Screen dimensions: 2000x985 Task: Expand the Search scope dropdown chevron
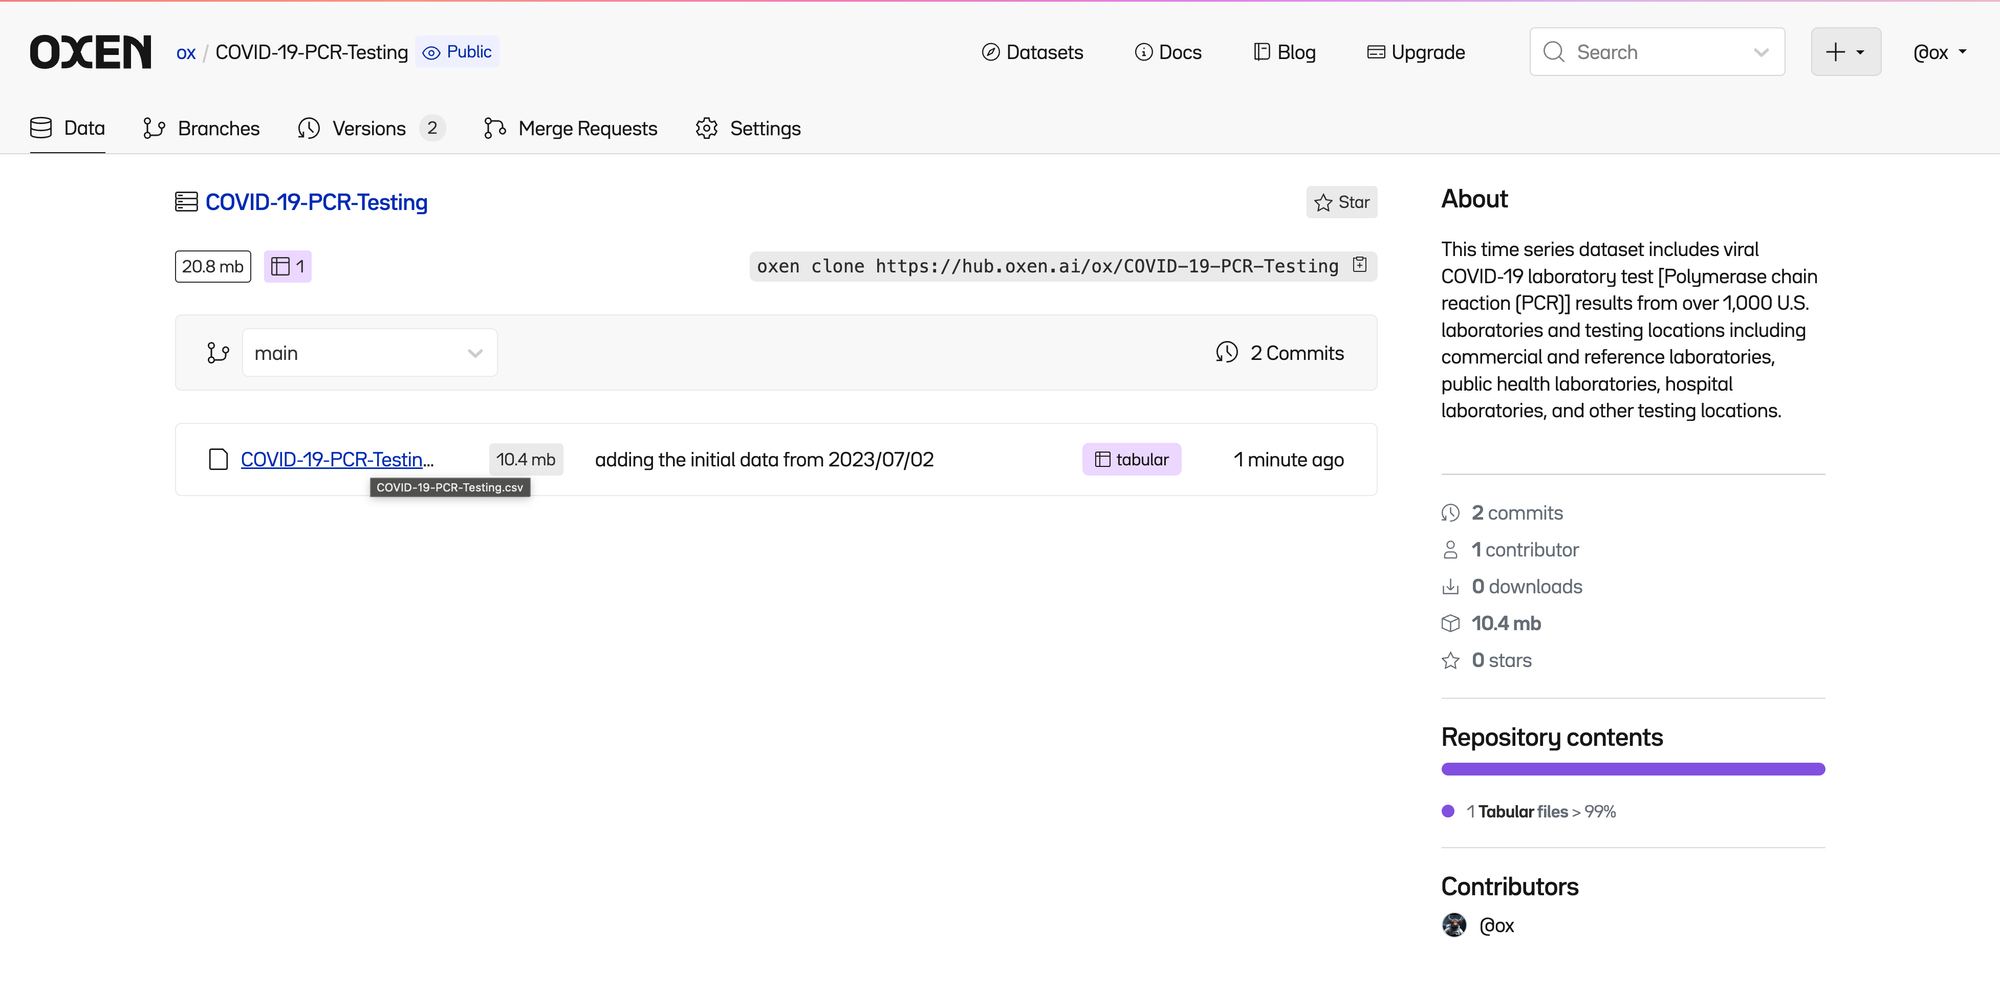tap(1762, 52)
